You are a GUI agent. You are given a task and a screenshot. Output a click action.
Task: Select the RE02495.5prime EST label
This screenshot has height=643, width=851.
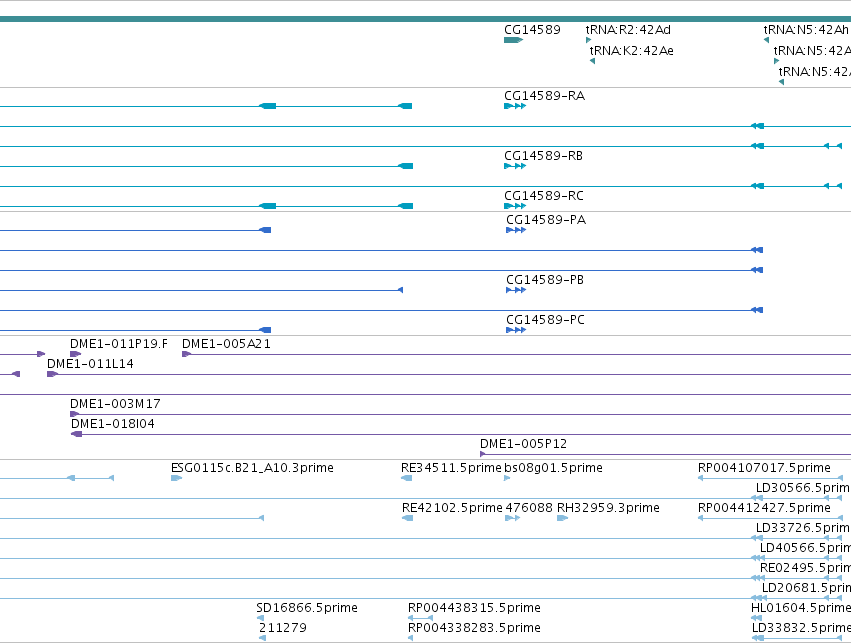805,568
